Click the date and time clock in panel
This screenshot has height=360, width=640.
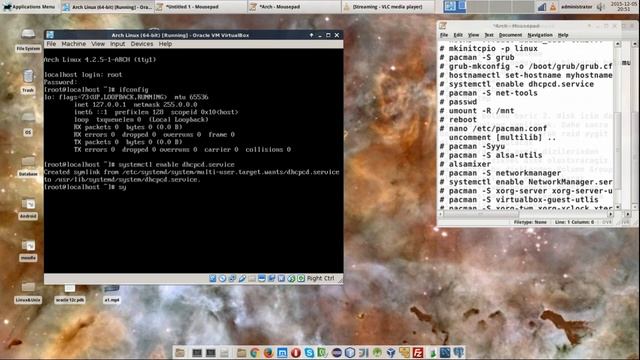click(624, 7)
